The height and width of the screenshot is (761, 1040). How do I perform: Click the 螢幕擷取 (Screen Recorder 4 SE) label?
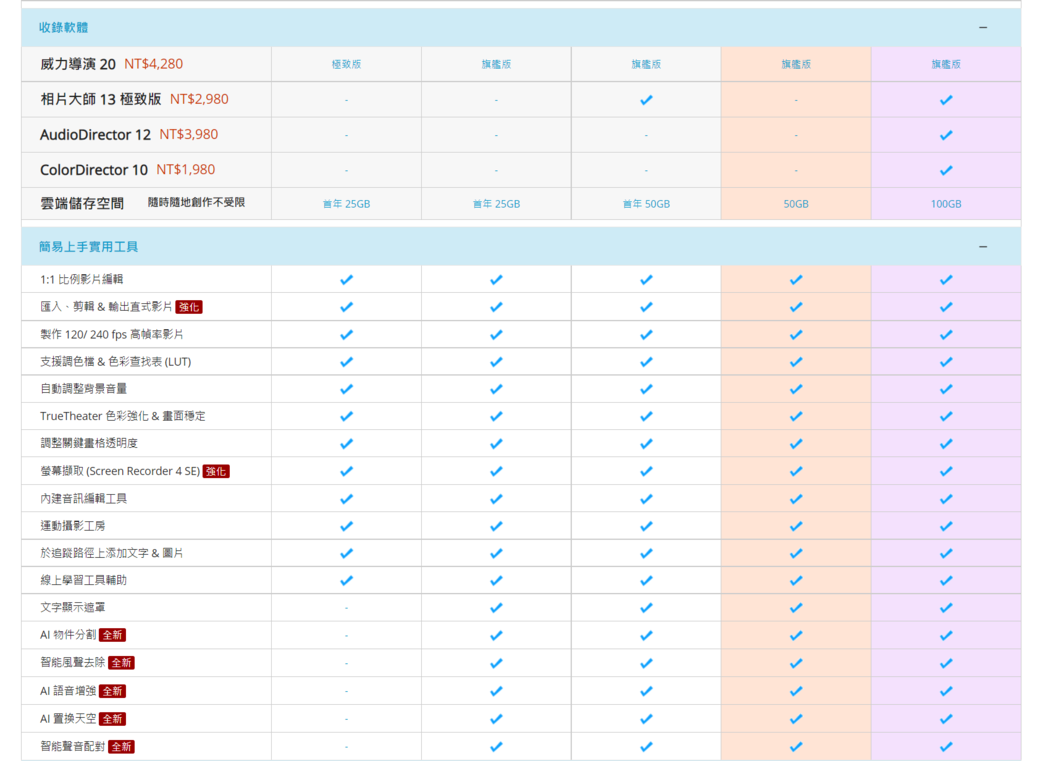click(120, 471)
